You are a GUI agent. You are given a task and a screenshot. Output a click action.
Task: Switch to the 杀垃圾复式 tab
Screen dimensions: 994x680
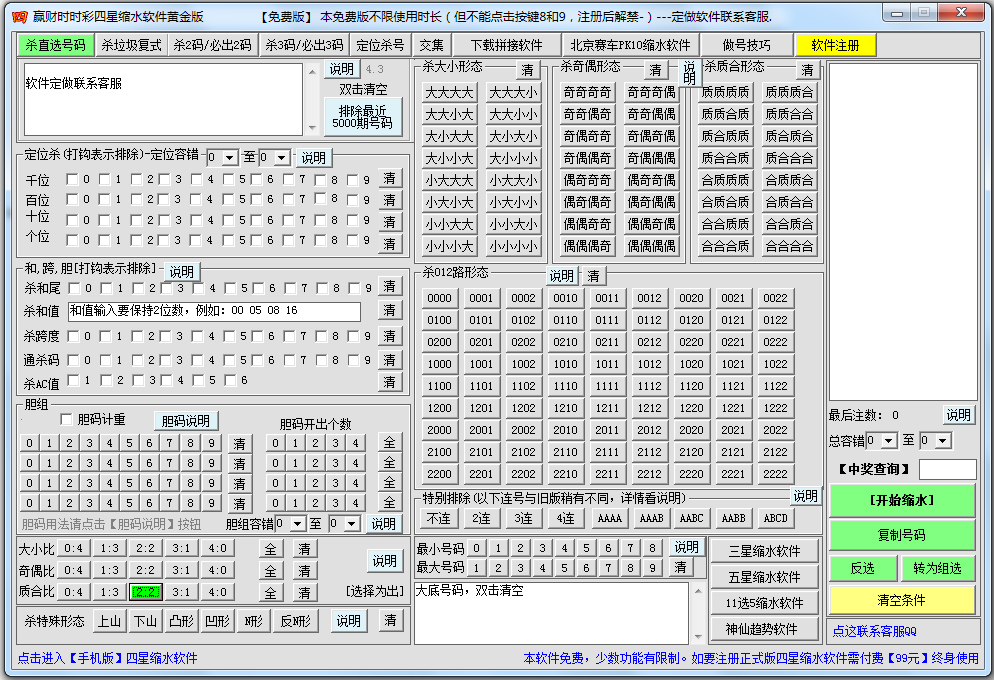click(x=131, y=45)
